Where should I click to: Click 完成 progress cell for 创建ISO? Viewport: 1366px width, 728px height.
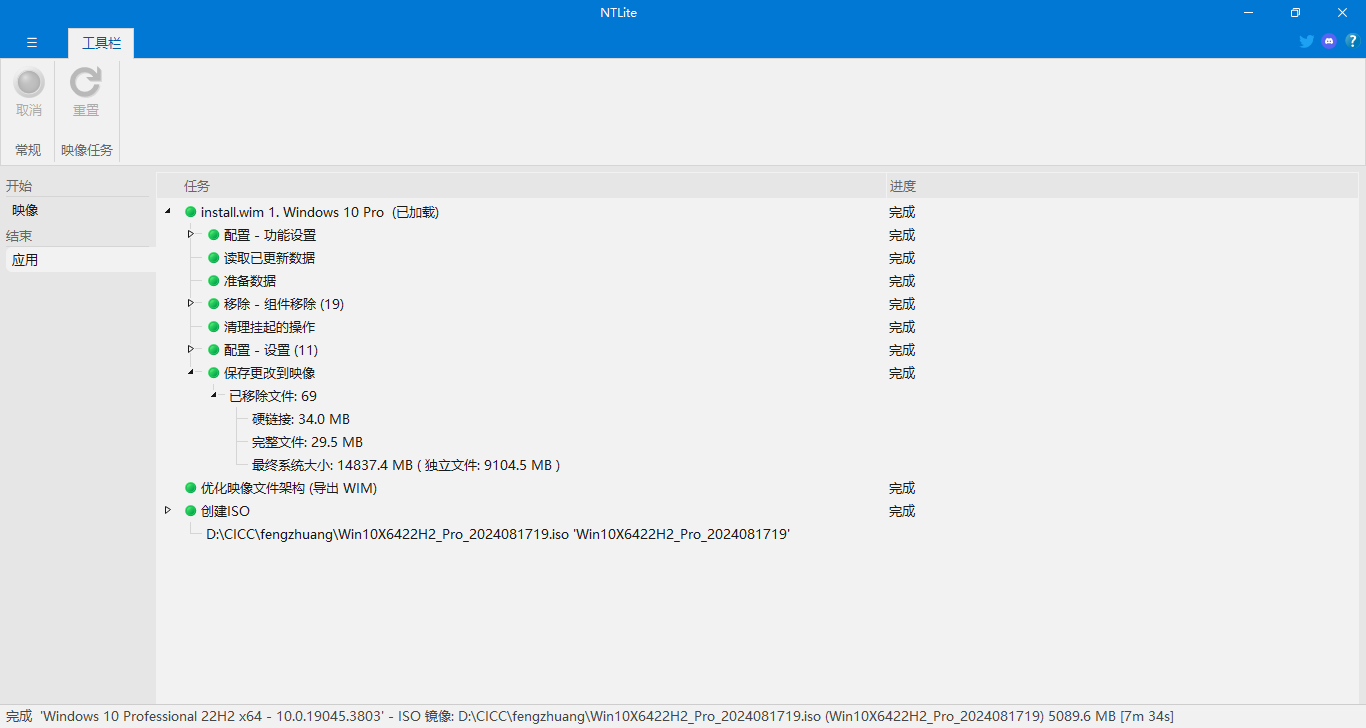click(x=902, y=511)
